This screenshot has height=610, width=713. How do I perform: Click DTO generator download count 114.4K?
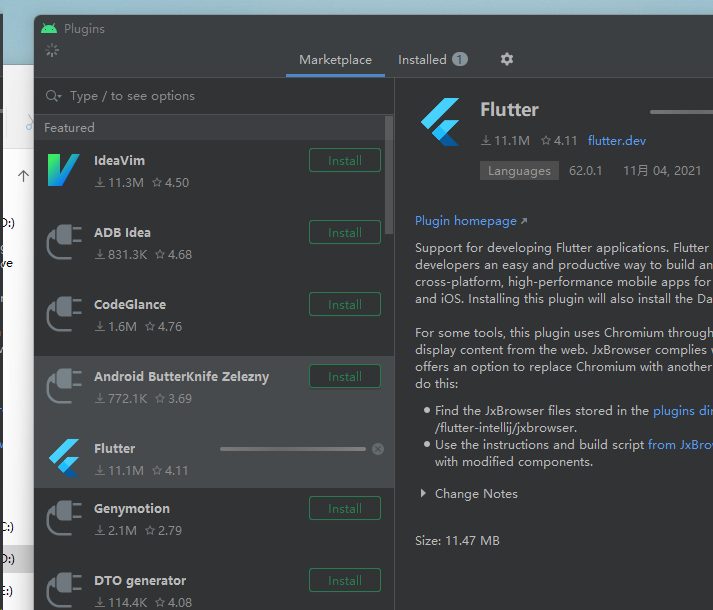click(121, 603)
